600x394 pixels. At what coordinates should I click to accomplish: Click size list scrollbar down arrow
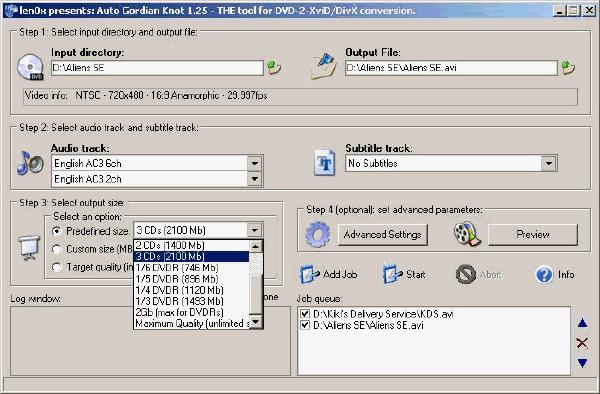coord(256,322)
